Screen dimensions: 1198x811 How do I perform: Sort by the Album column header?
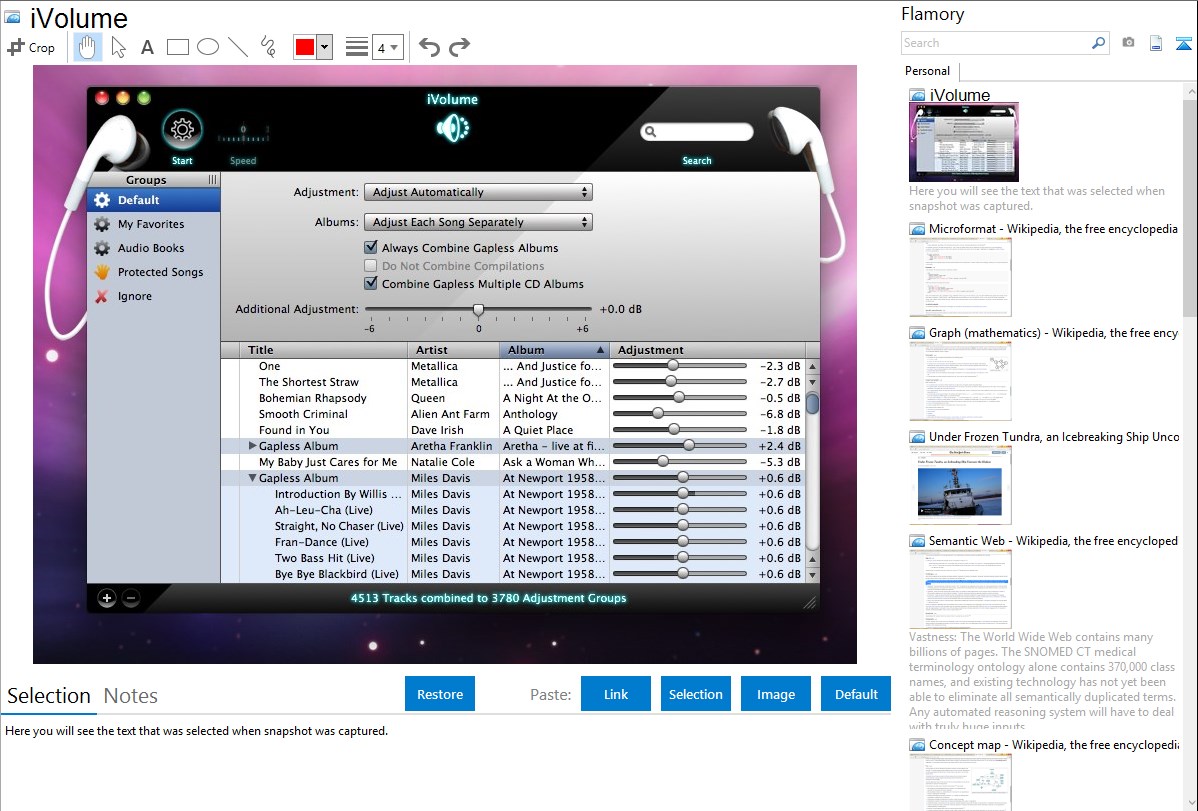pyautogui.click(x=554, y=350)
